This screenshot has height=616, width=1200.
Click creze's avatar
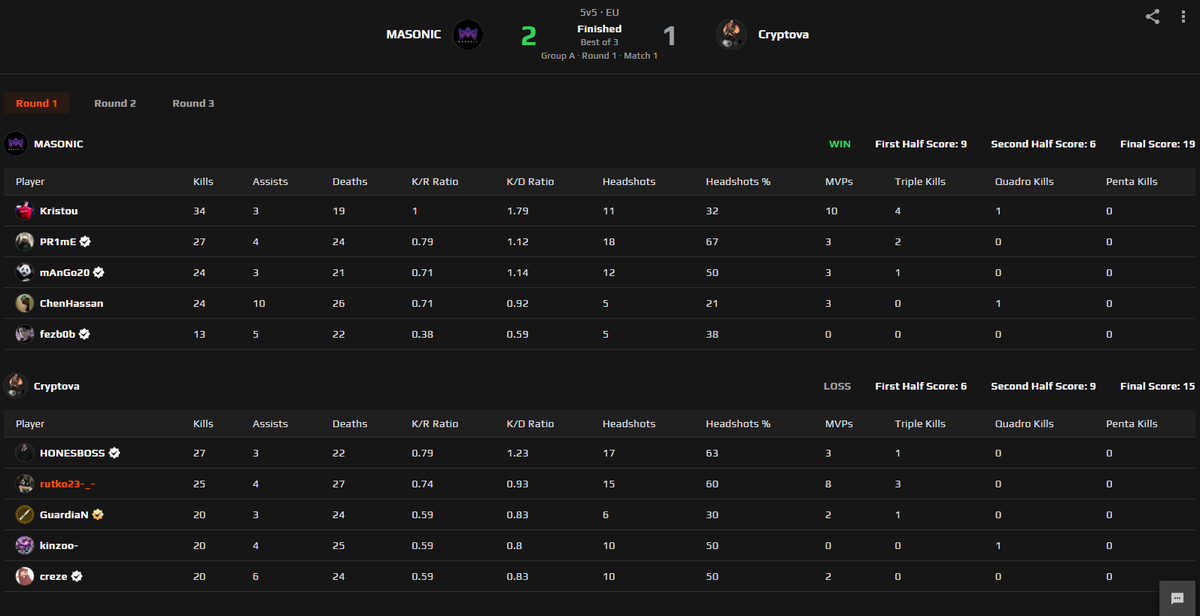pyautogui.click(x=25, y=576)
